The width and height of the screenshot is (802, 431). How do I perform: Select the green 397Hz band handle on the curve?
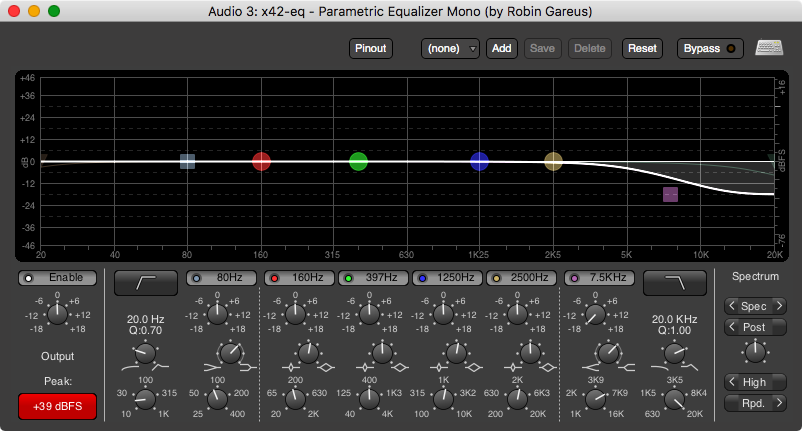click(358, 161)
